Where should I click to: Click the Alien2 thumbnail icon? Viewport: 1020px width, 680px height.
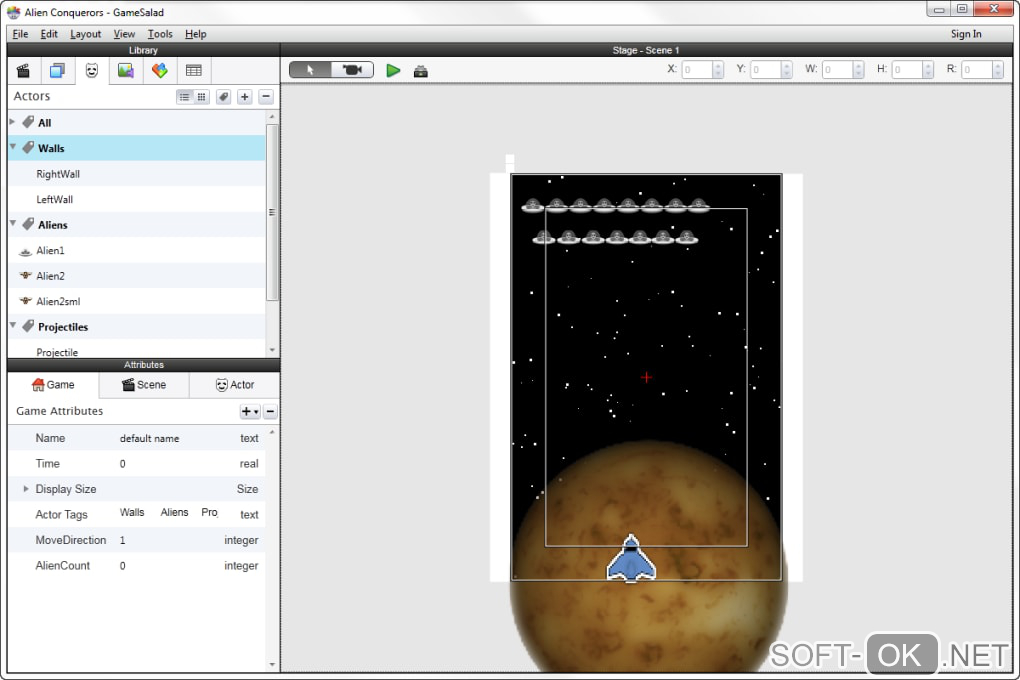(25, 275)
